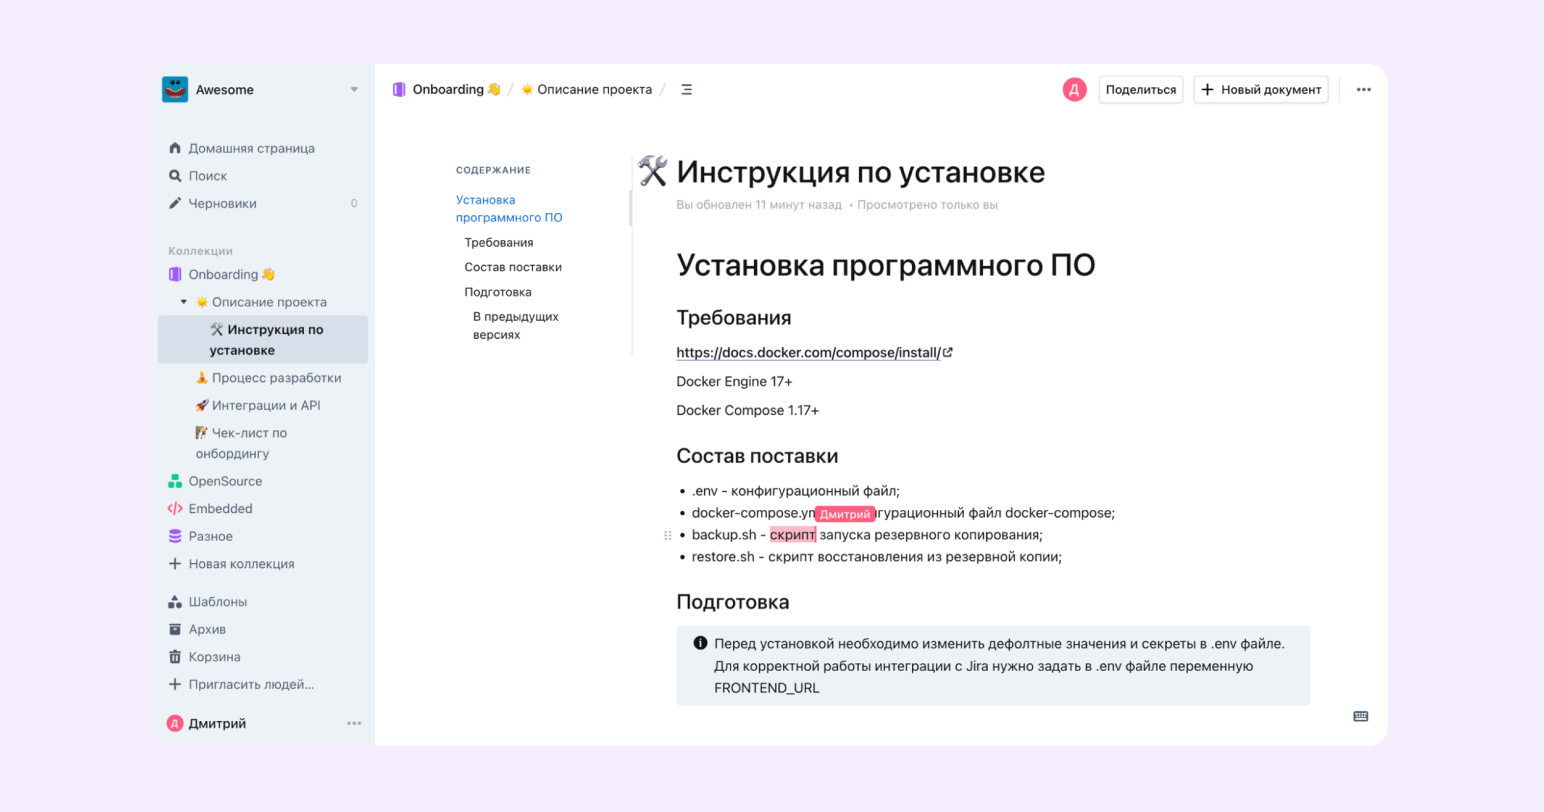This screenshot has width=1544, height=812.
Task: Click the plus icon beside Новая коллекция
Action: click(x=175, y=564)
